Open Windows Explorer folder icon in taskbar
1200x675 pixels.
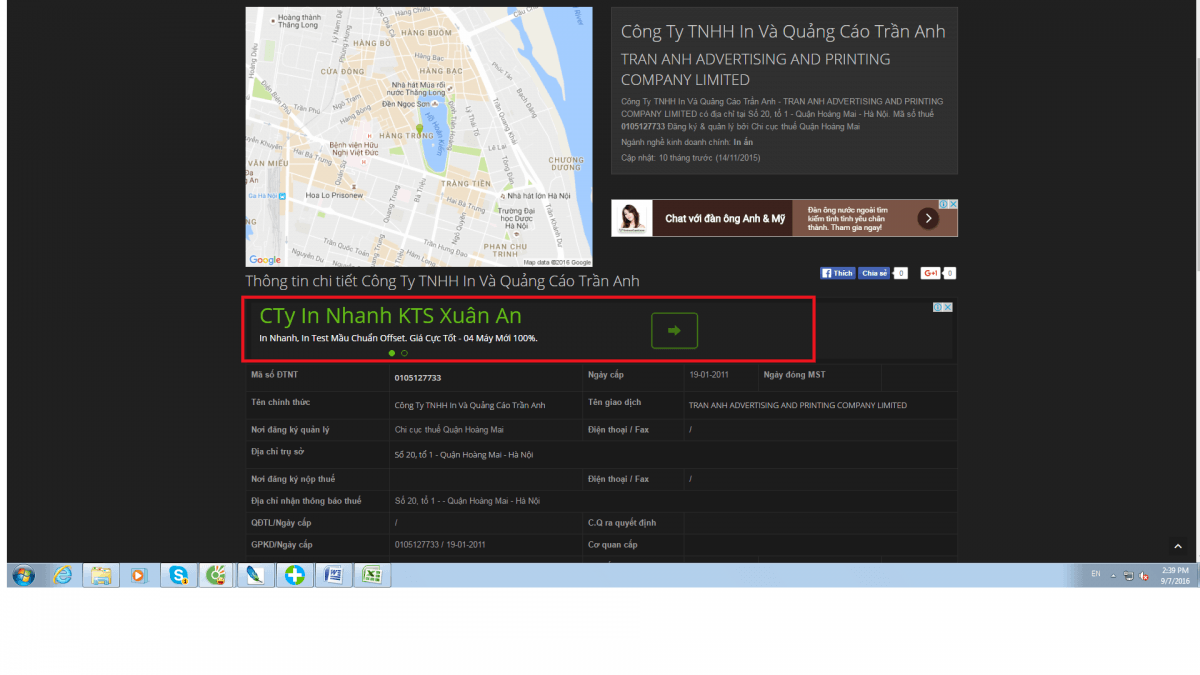pyautogui.click(x=101, y=575)
